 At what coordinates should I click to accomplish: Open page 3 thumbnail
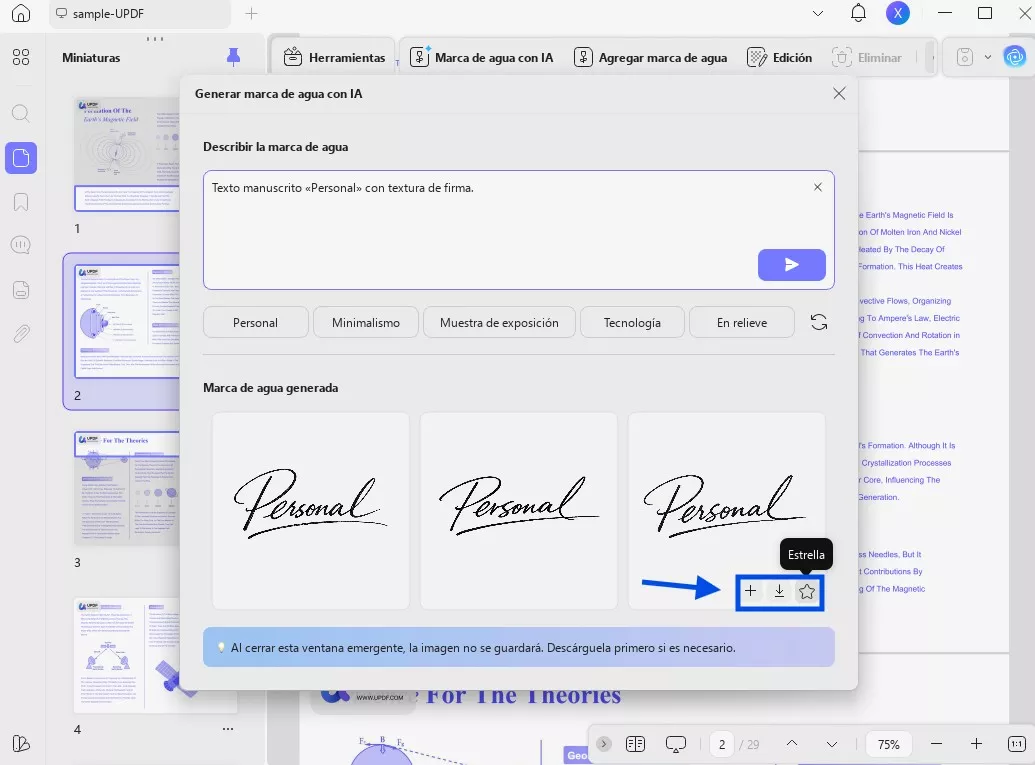pyautogui.click(x=127, y=488)
